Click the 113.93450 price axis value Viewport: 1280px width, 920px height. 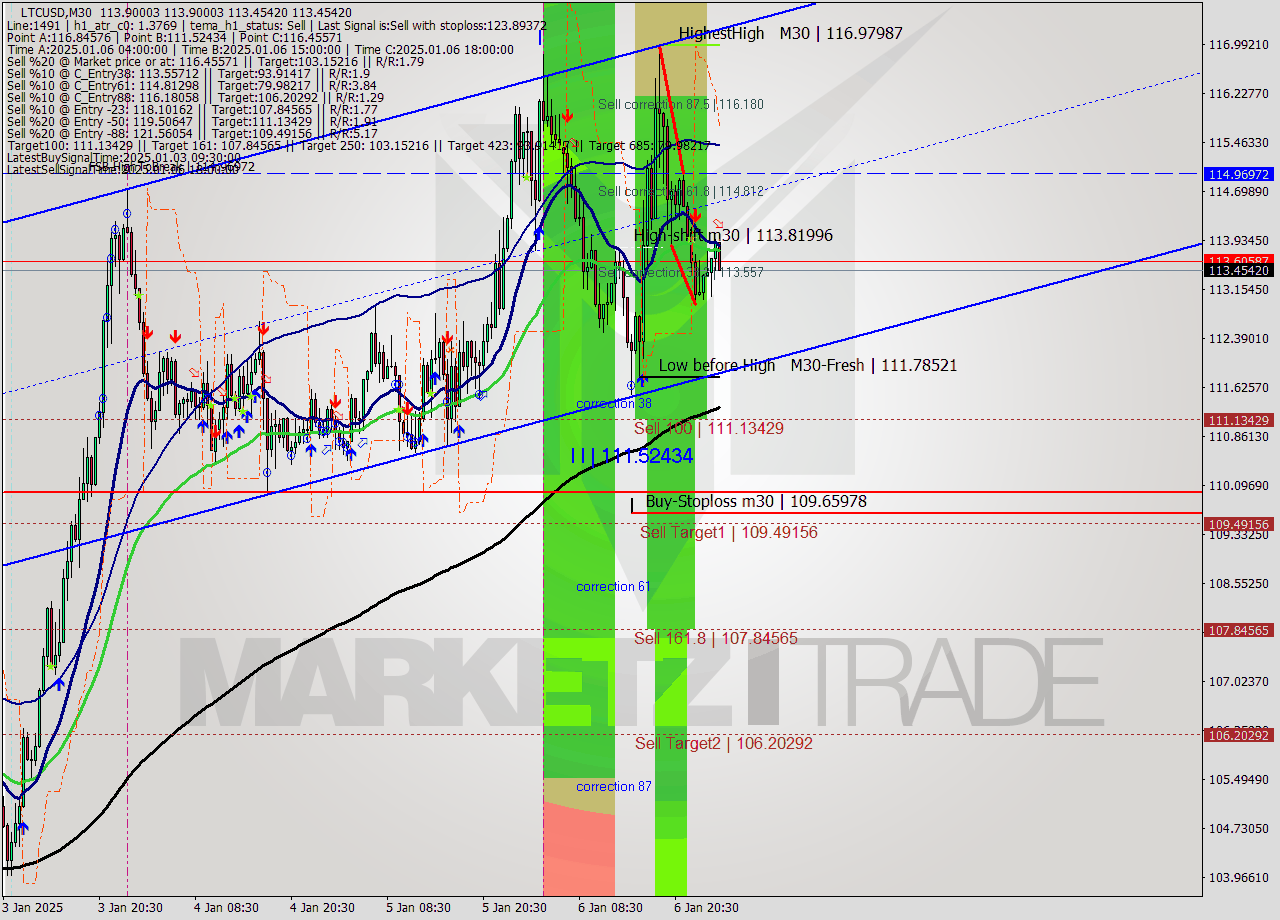pyautogui.click(x=1238, y=240)
